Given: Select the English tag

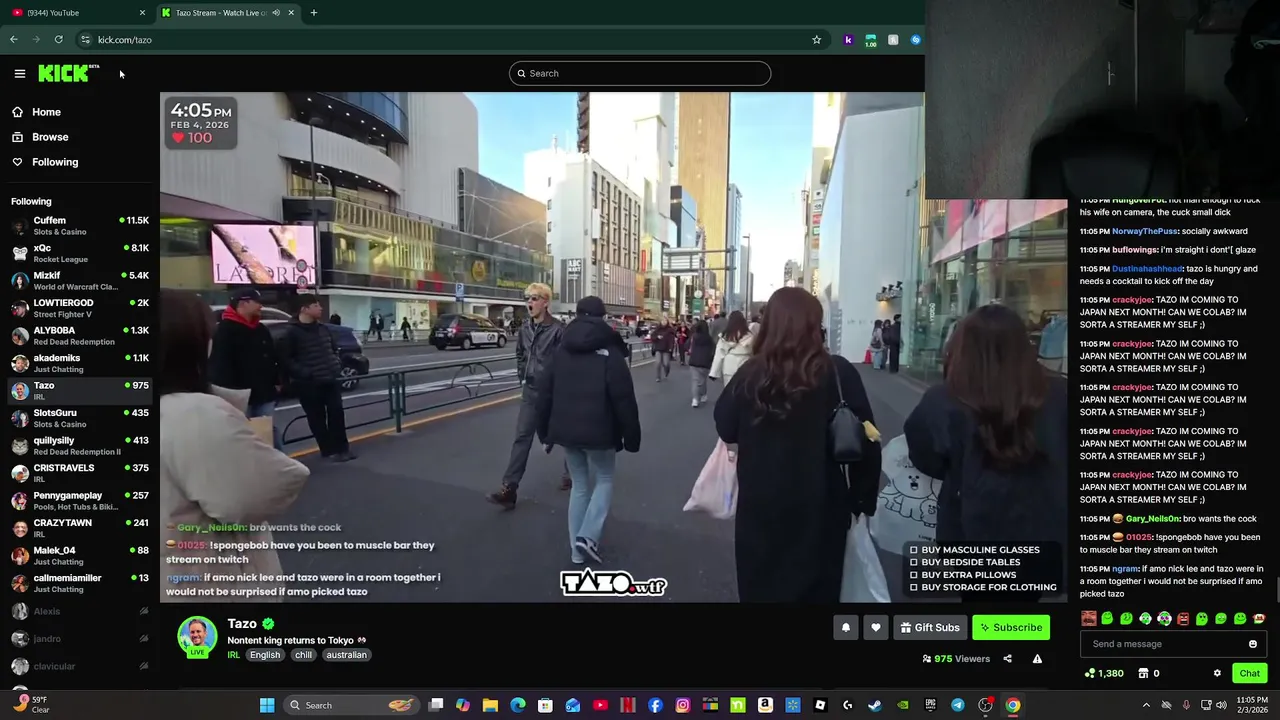Looking at the screenshot, I should [265, 655].
